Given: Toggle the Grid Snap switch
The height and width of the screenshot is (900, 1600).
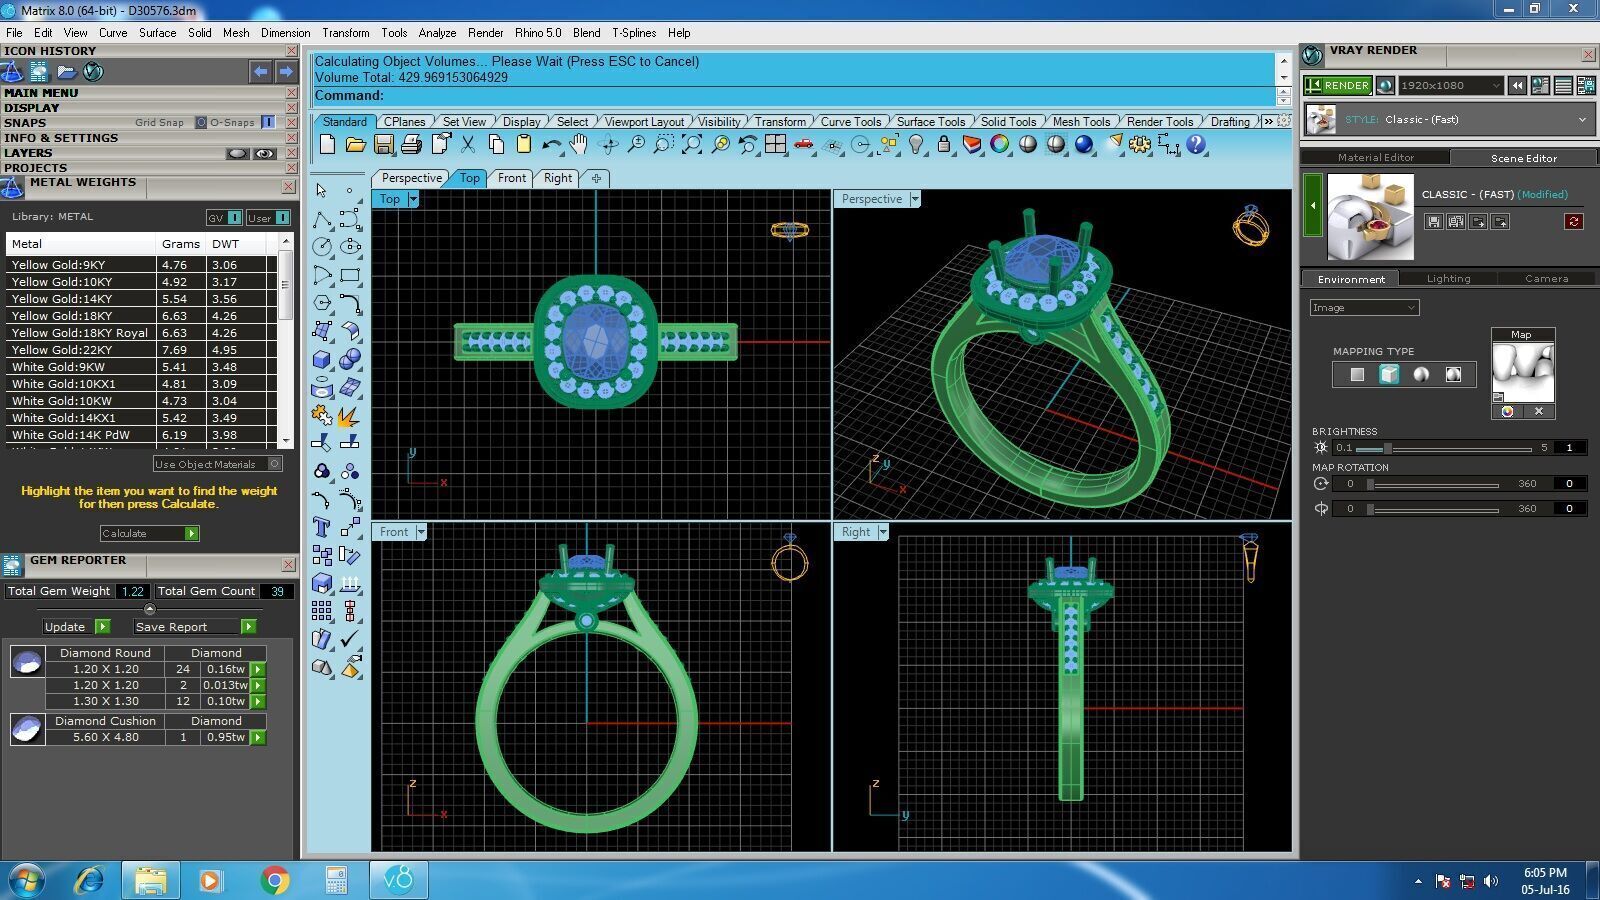Looking at the screenshot, I should point(200,123).
